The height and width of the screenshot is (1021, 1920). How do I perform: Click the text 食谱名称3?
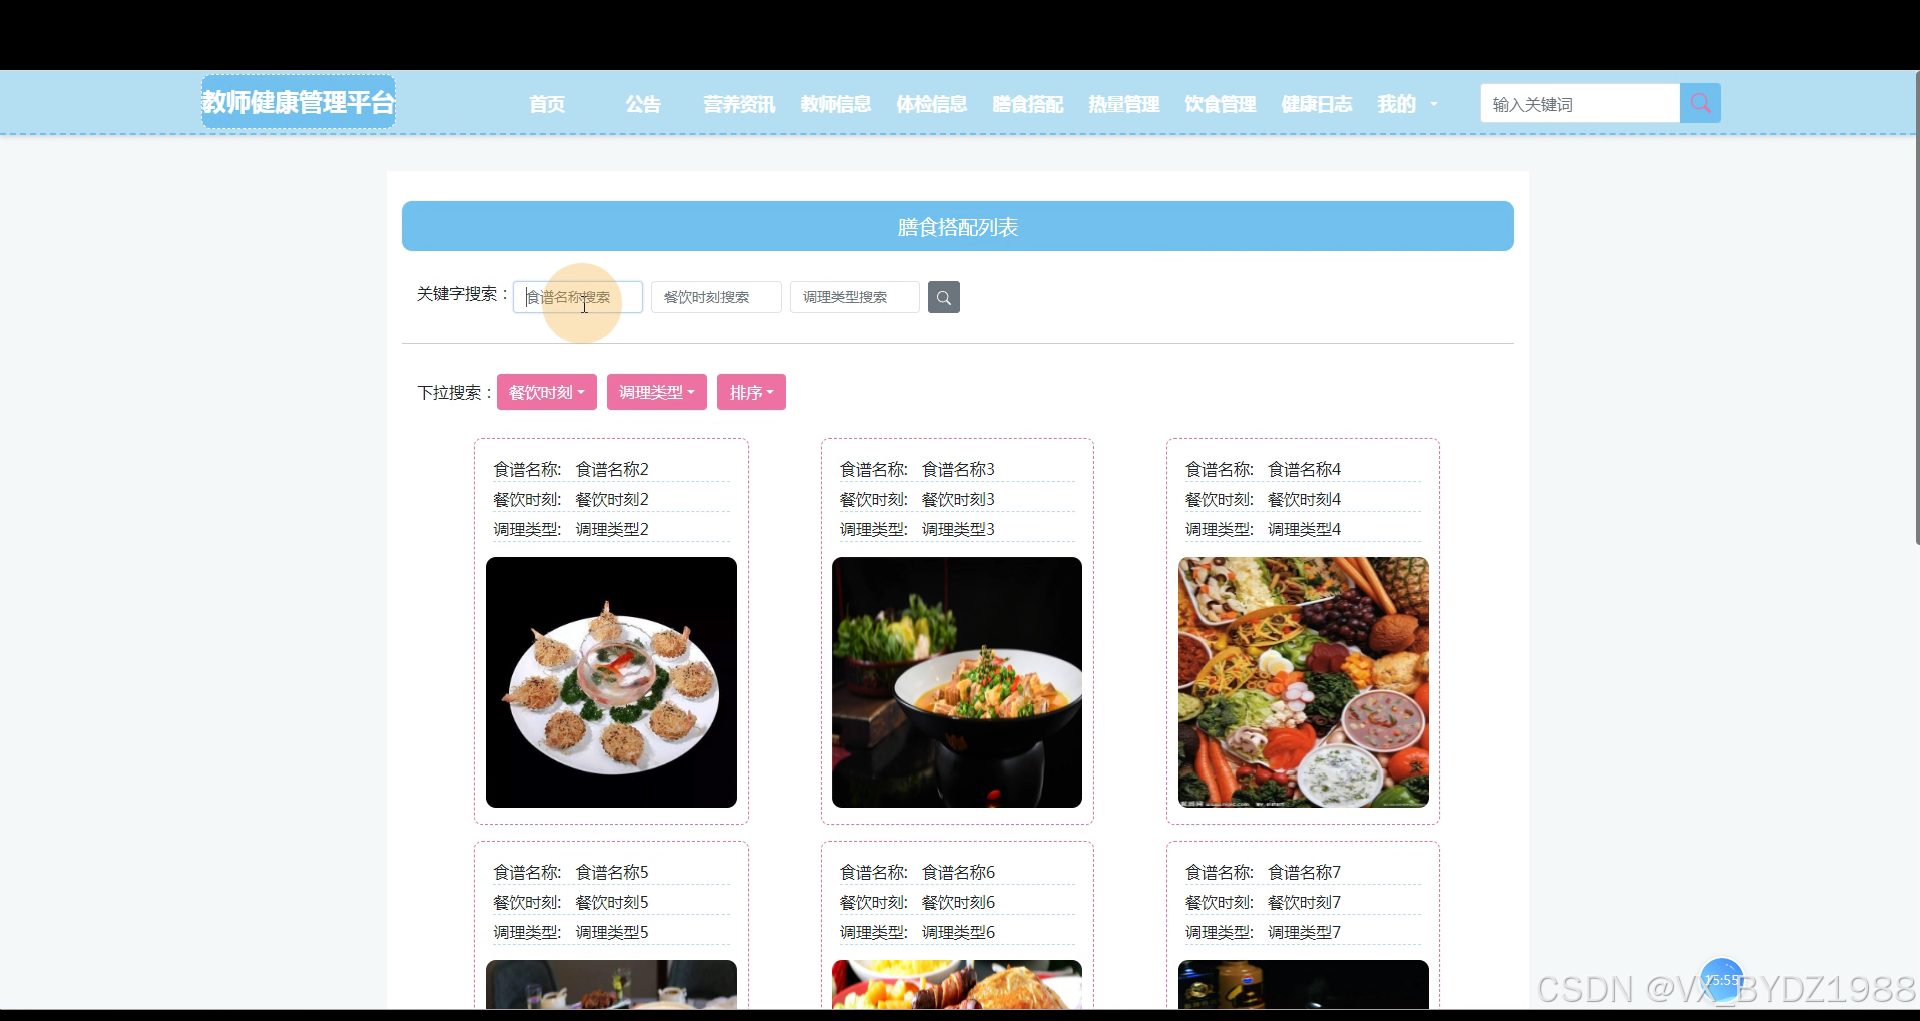click(958, 469)
